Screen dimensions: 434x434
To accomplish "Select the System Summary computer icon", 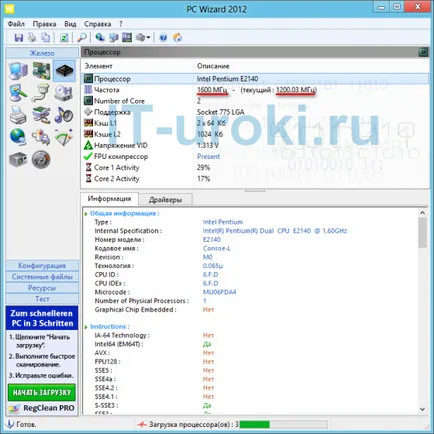I will pyautogui.click(x=18, y=71).
